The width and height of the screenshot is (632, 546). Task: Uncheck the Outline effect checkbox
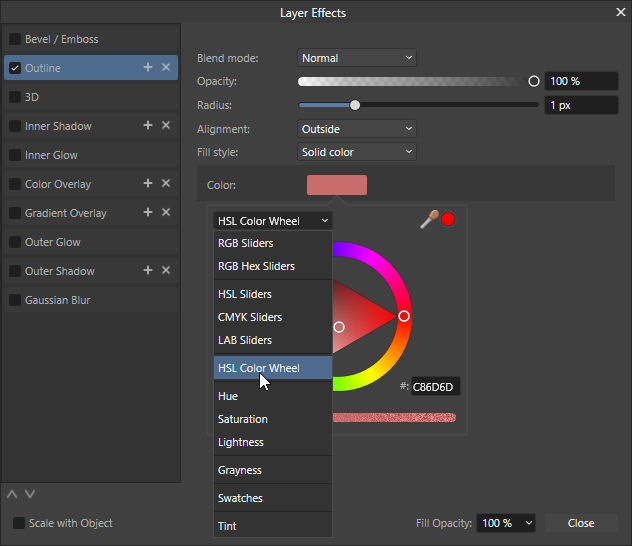coord(15,68)
